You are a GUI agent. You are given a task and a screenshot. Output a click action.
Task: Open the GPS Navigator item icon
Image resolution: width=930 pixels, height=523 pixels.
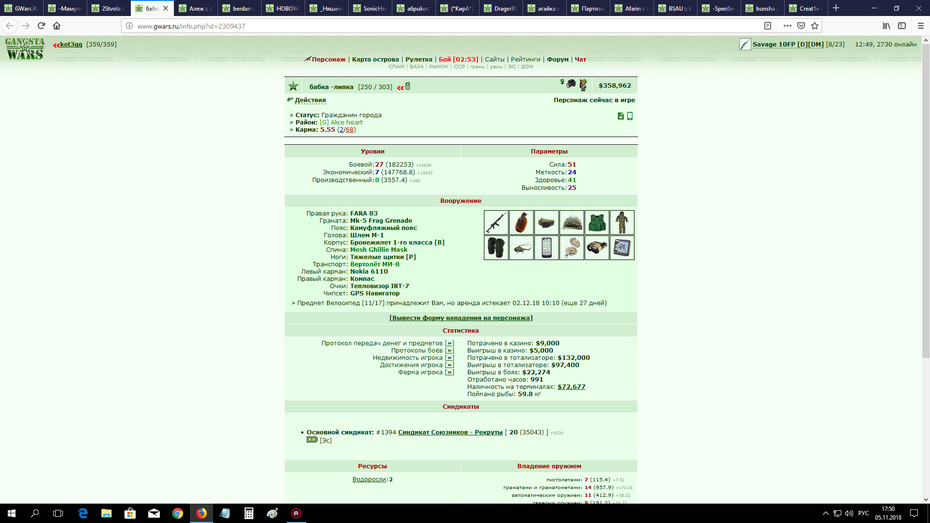[622, 248]
